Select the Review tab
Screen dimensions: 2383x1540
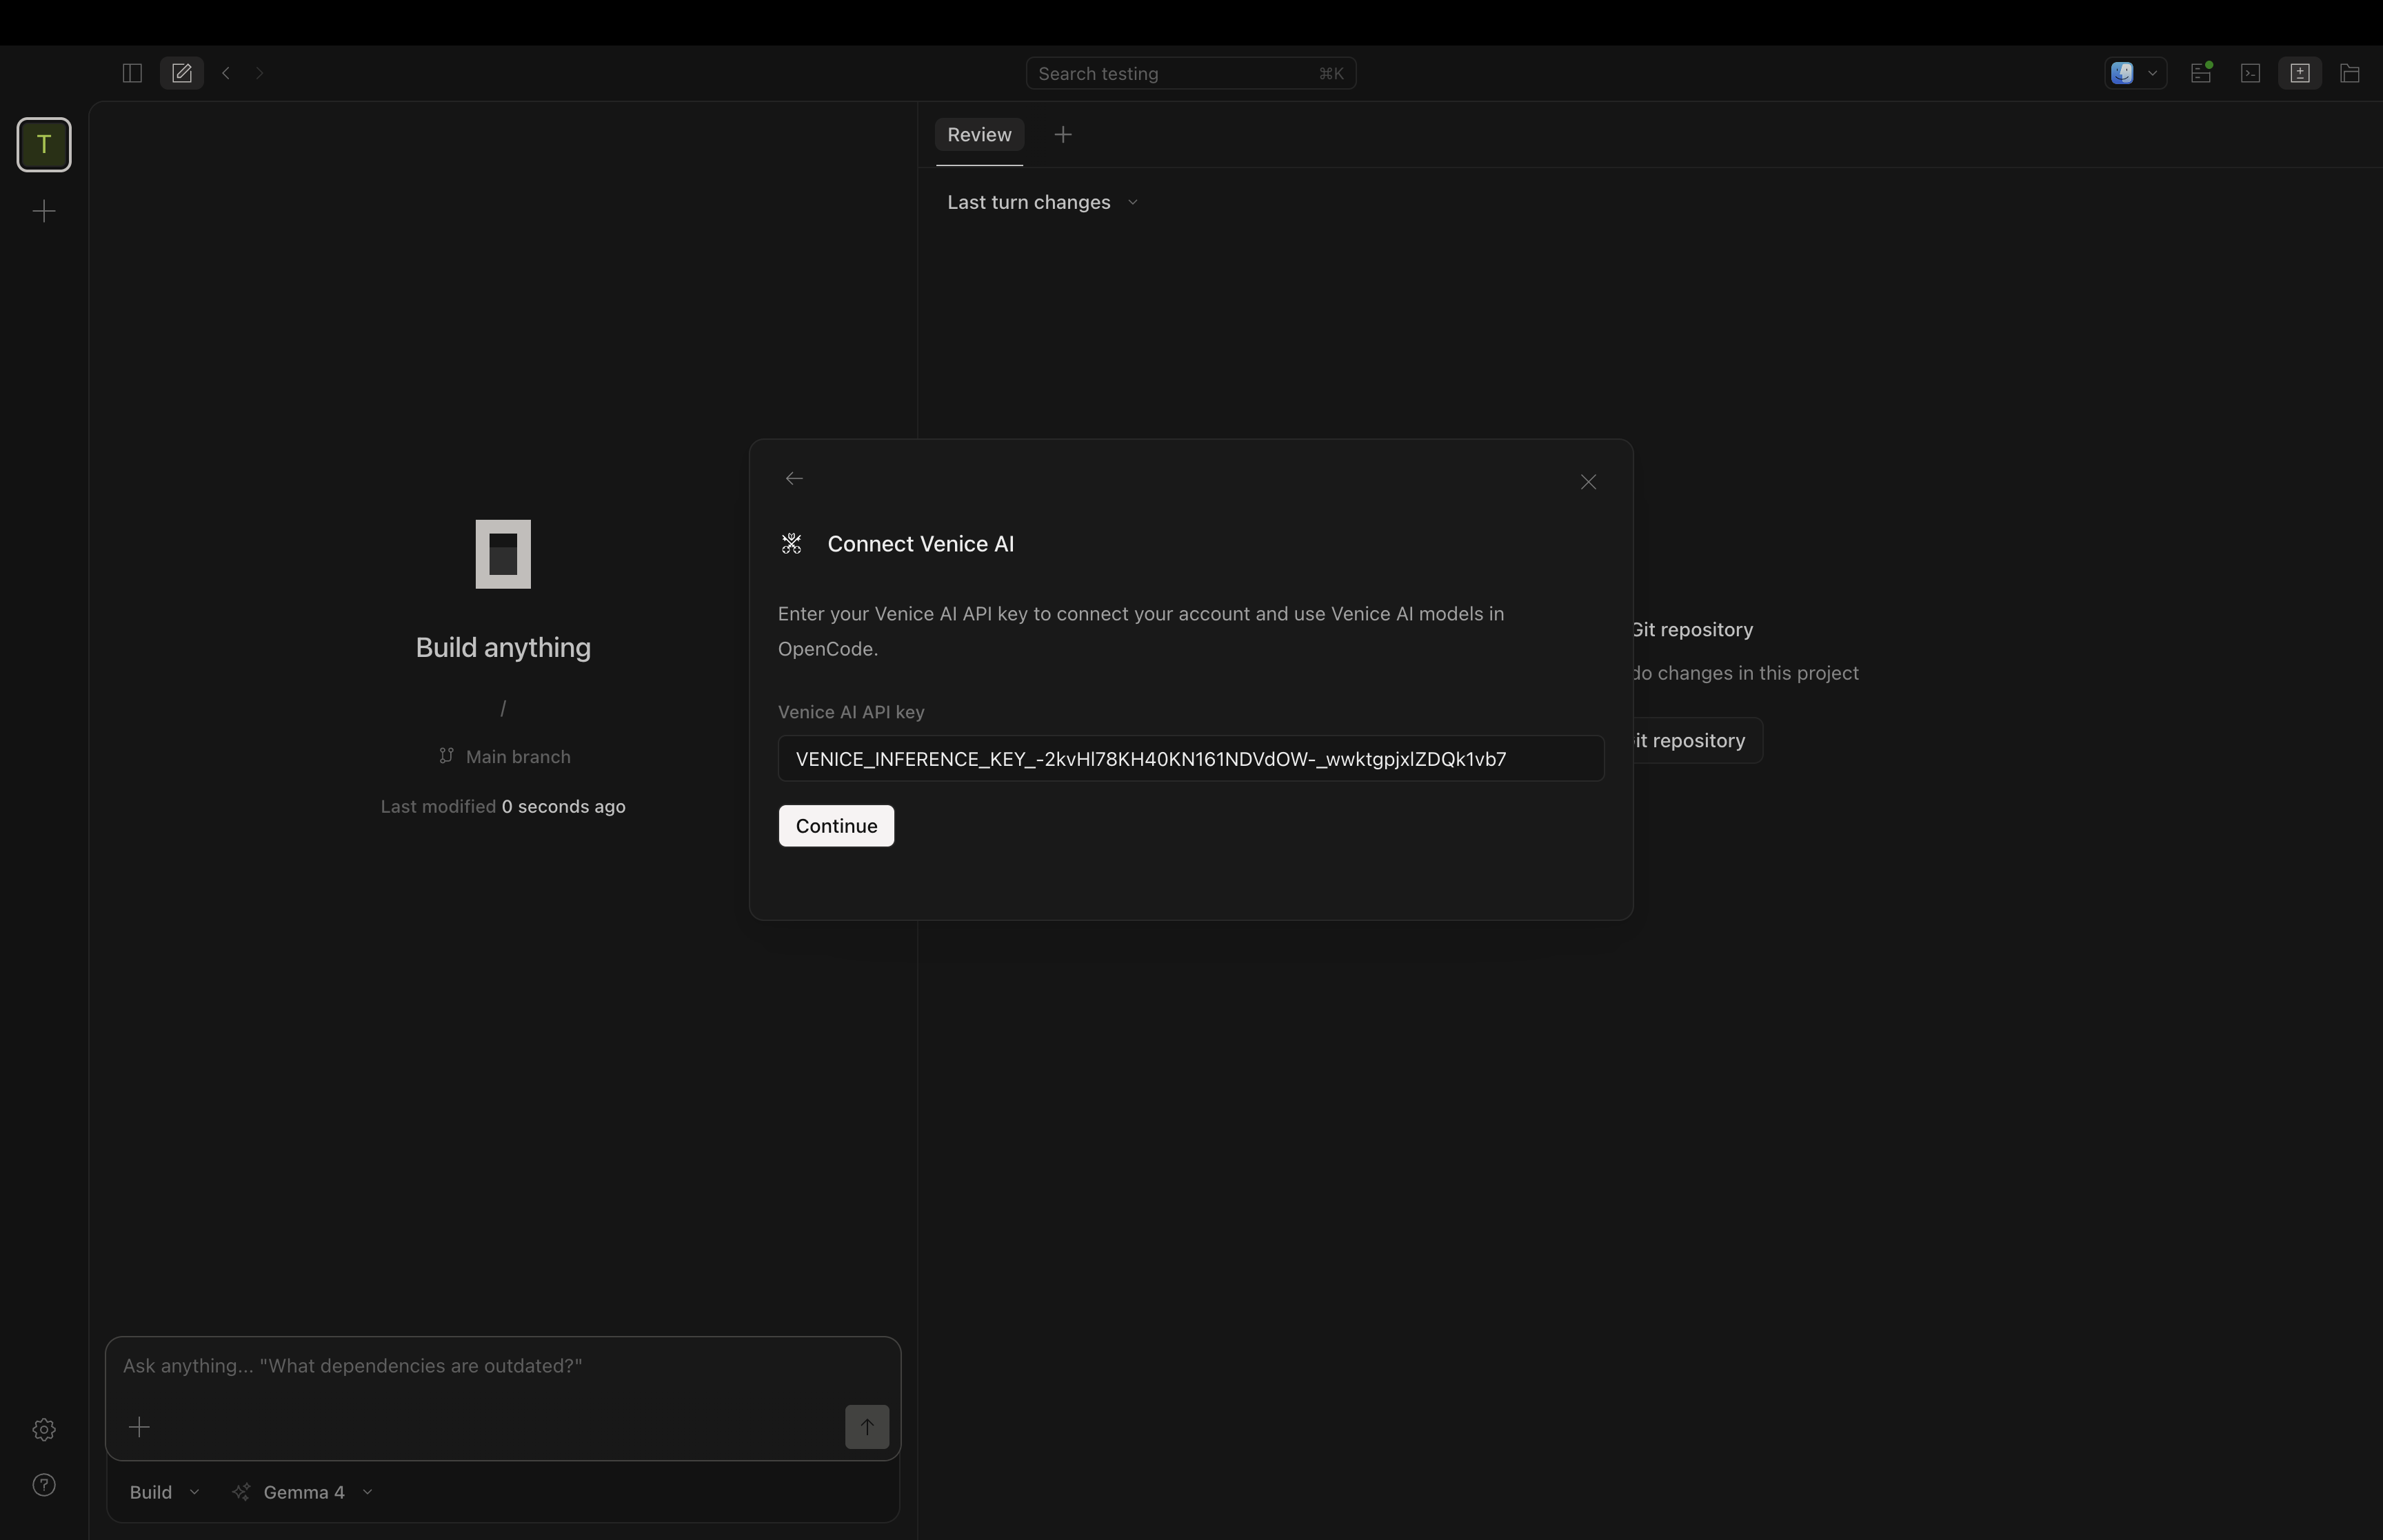[979, 135]
